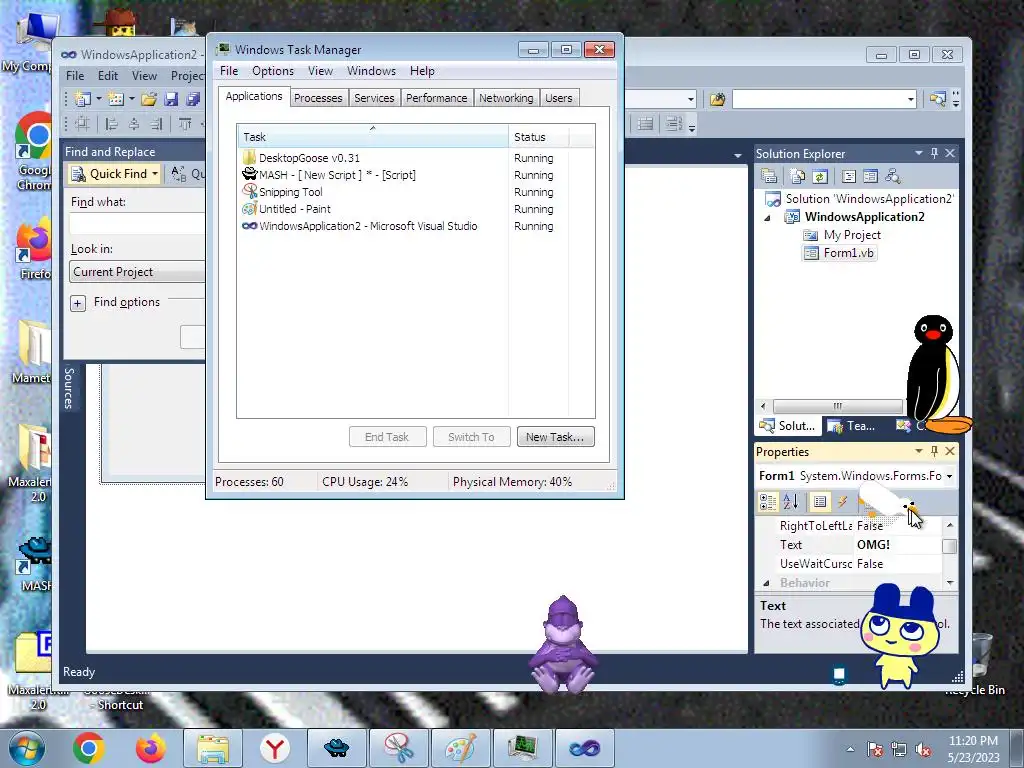Open Snipping Tool from taskbar
The image size is (1024, 768).
[398, 748]
